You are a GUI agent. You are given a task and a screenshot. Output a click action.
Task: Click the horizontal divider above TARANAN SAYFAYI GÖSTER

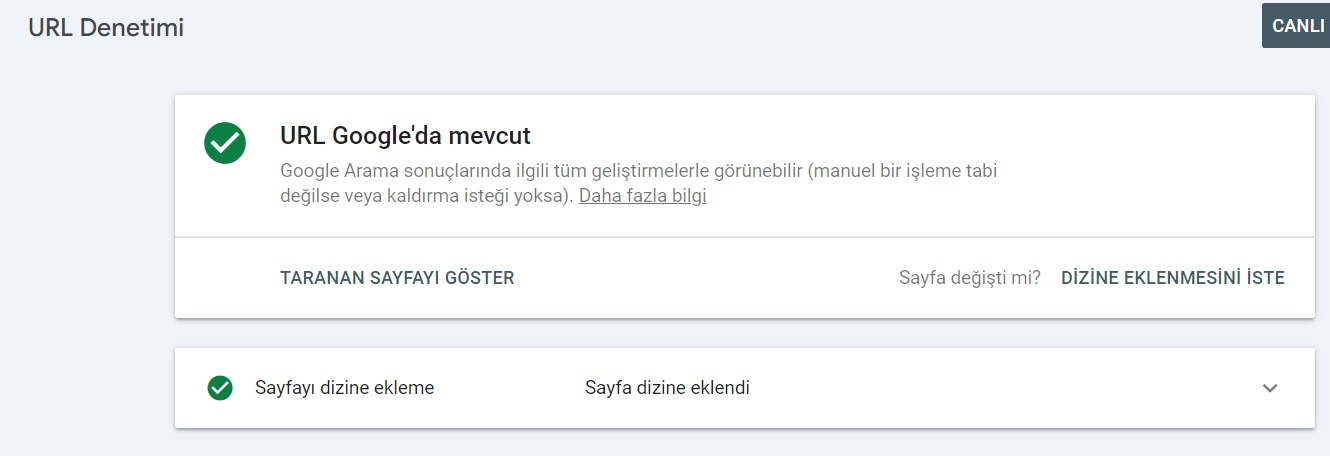click(745, 237)
